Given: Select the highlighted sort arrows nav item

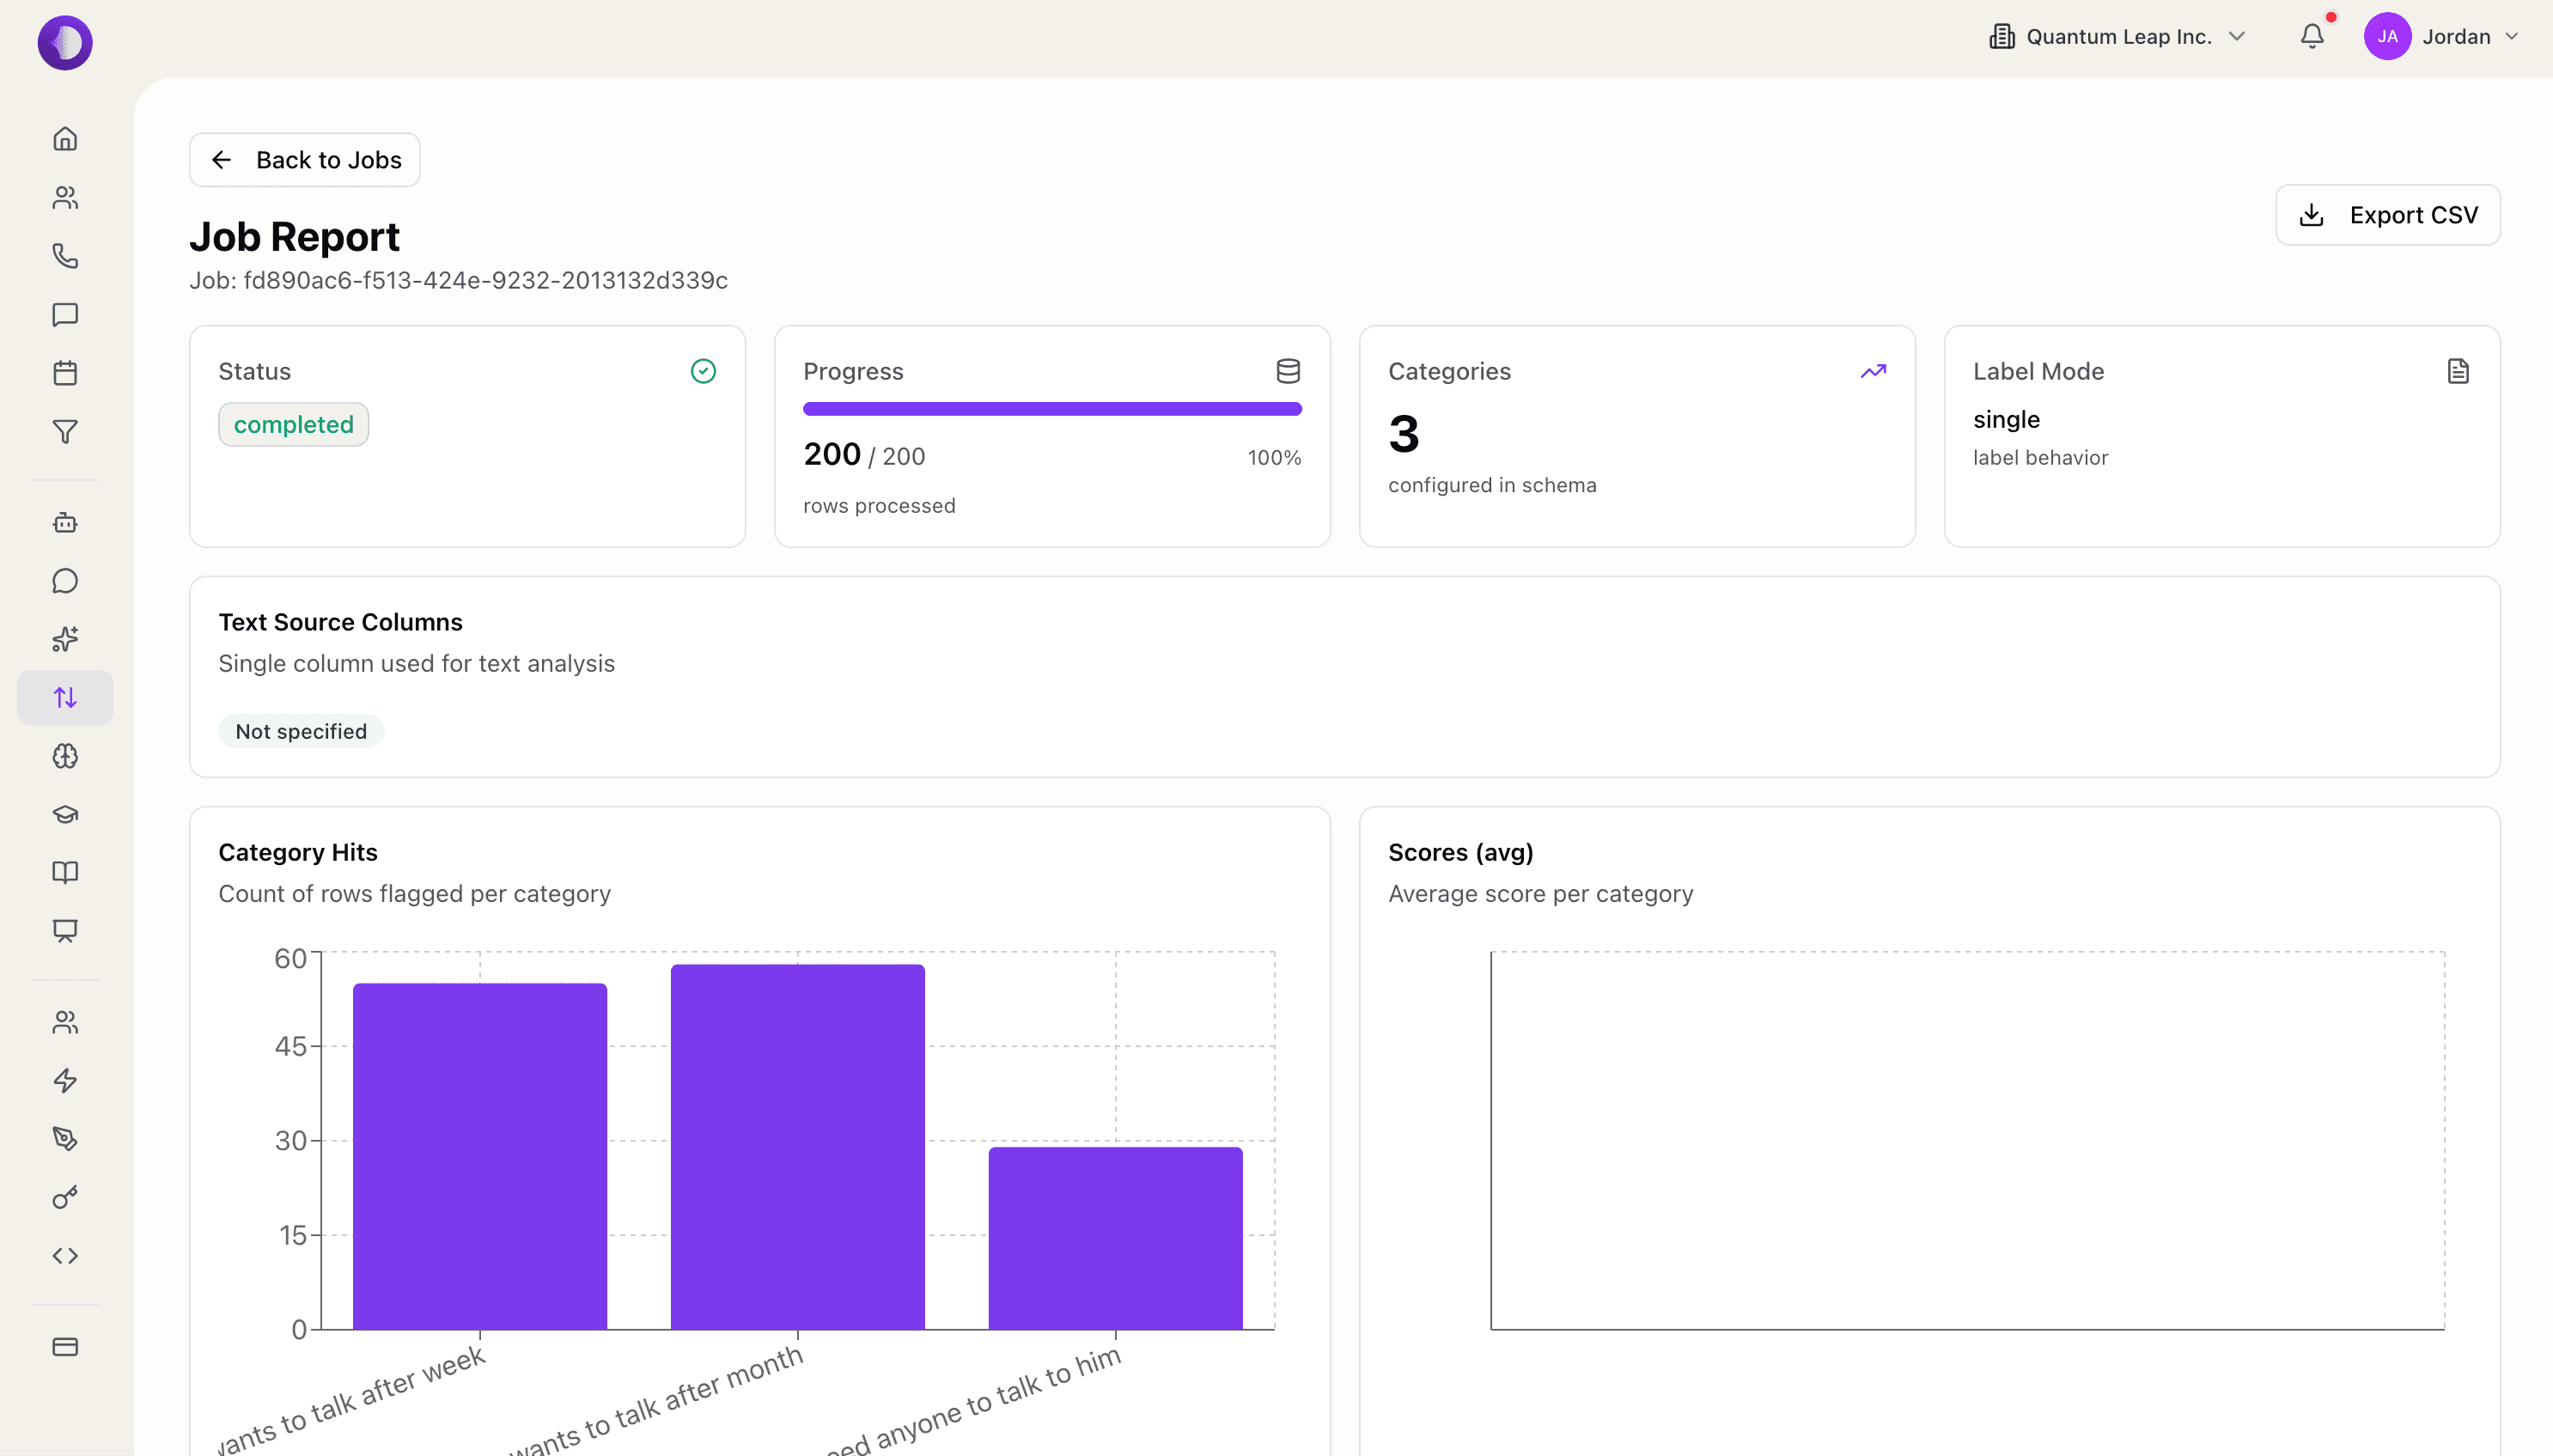Looking at the screenshot, I should click(64, 697).
